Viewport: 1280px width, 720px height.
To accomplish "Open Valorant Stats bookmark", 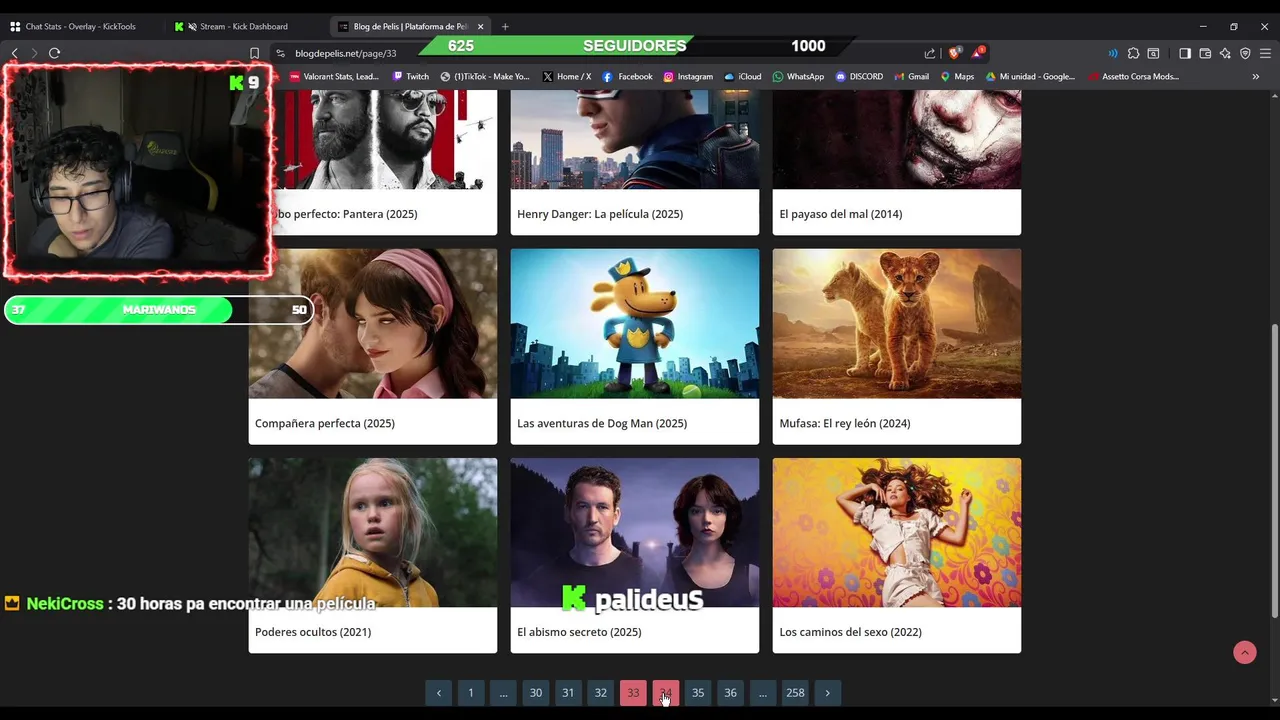I will pos(335,76).
